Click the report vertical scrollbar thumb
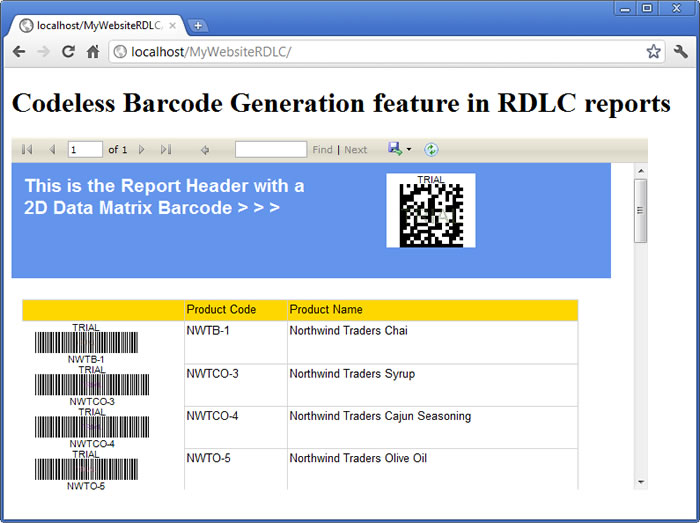Image resolution: width=700 pixels, height=523 pixels. 641,211
